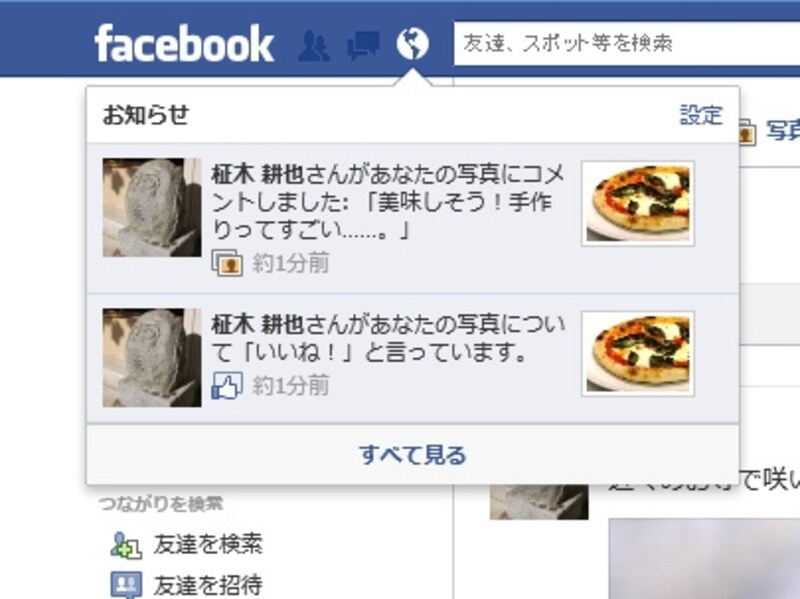This screenshot has width=800, height=599.
Task: Click the 友達を検索 friend-search icon
Action: (x=126, y=545)
